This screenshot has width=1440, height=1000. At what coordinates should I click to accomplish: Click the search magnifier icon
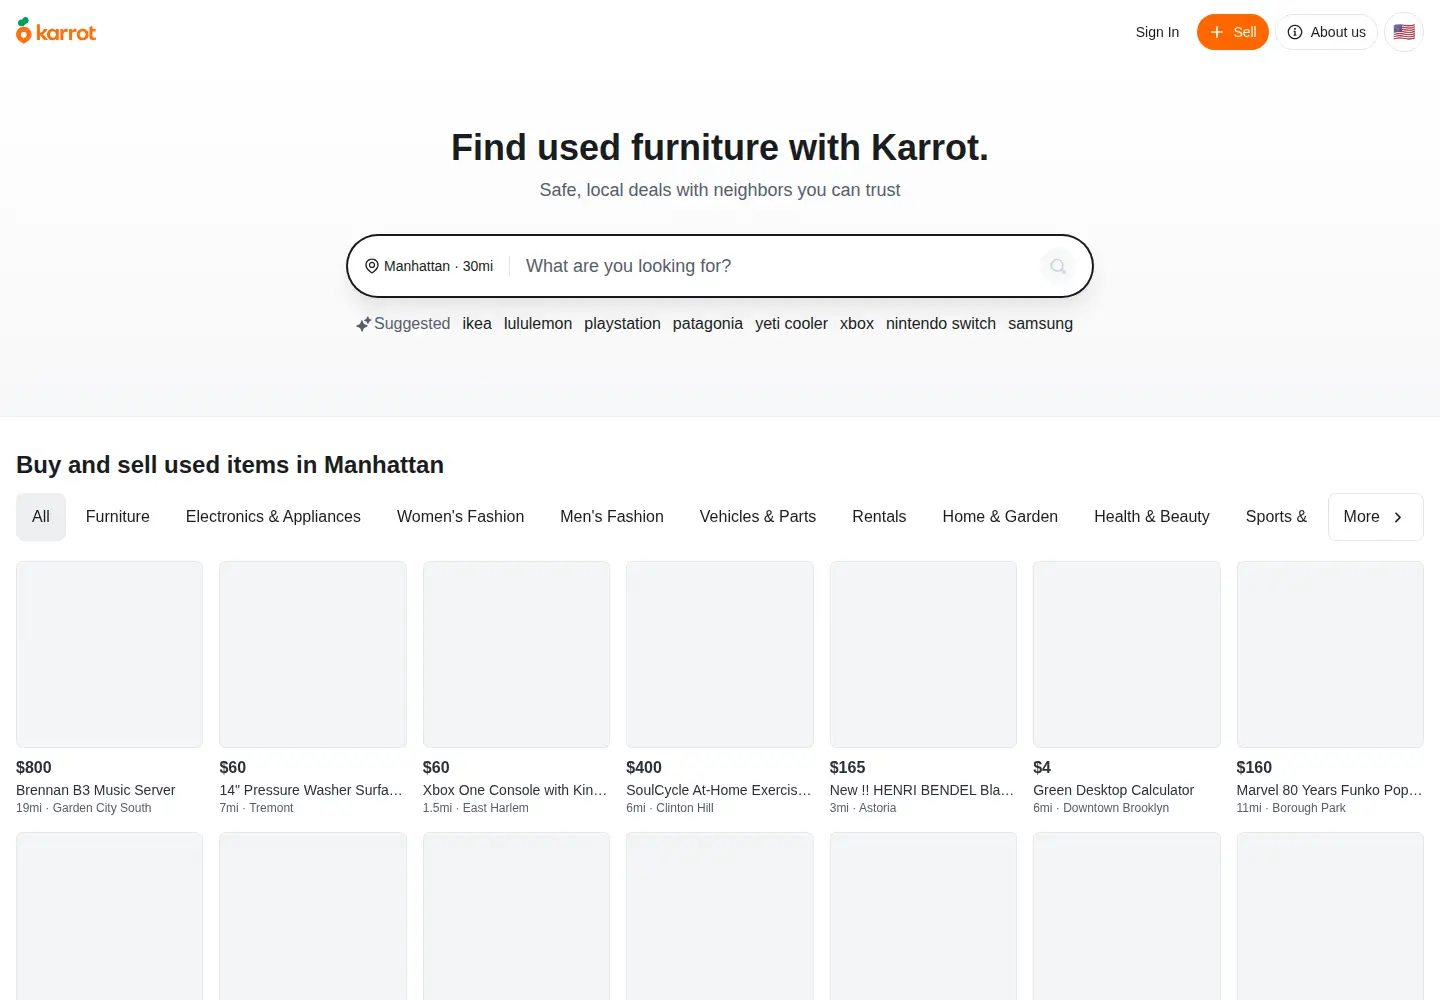pyautogui.click(x=1058, y=266)
